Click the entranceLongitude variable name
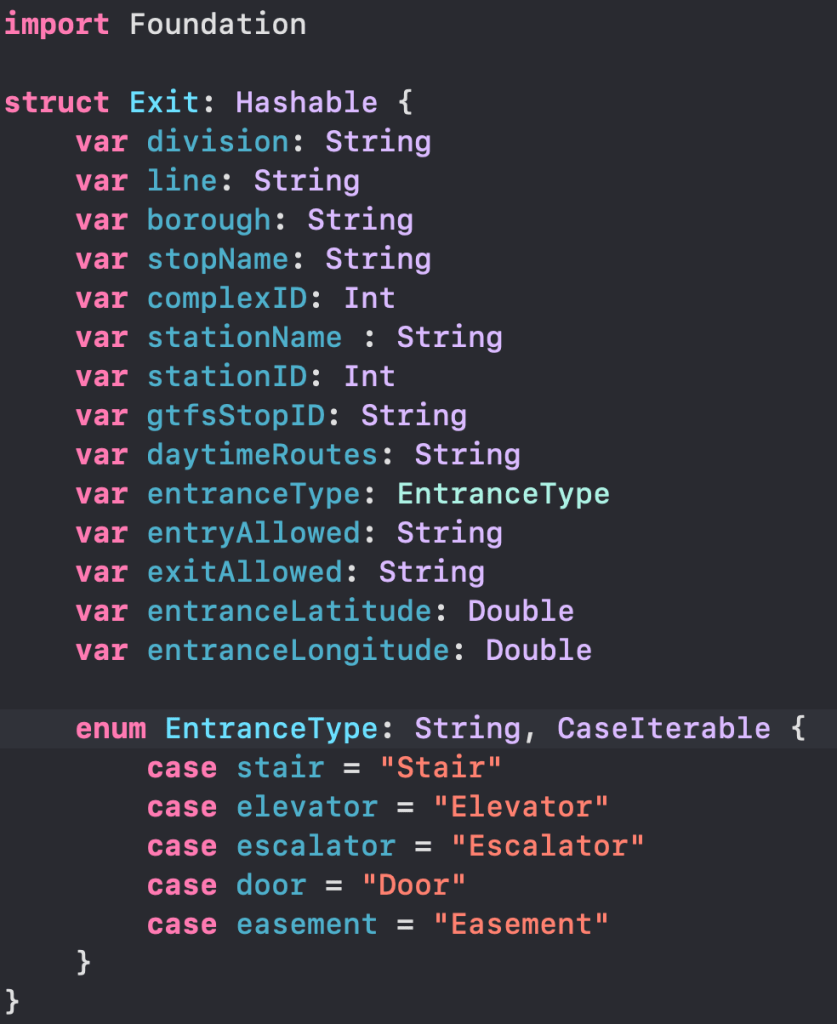This screenshot has height=1024, width=837. coord(299,651)
